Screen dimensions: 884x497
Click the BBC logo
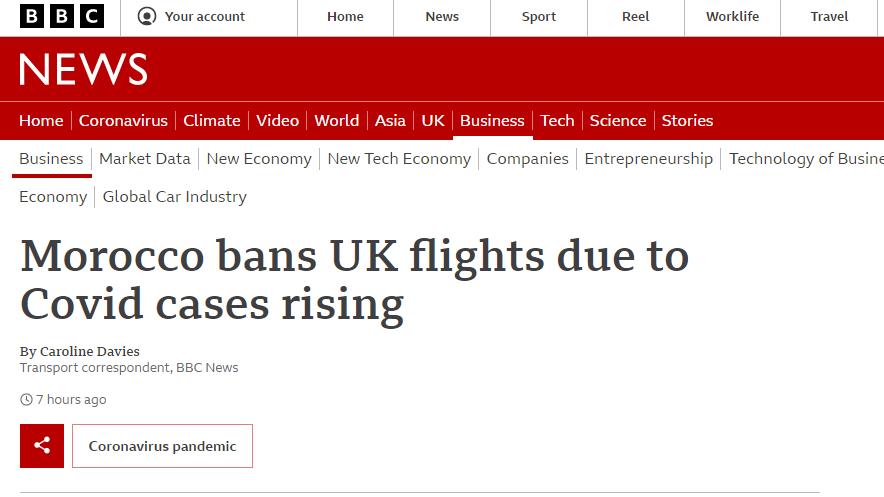point(62,16)
